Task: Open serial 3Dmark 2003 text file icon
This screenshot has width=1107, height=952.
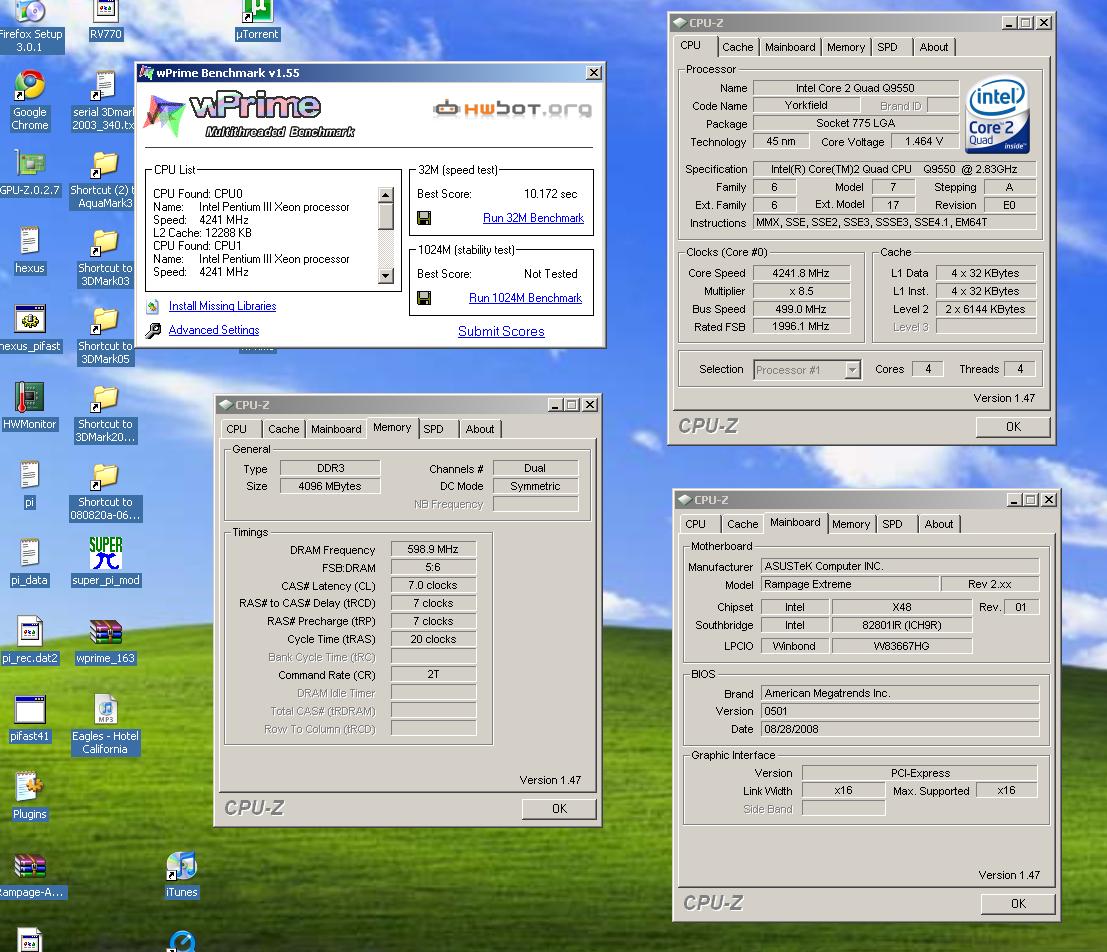Action: (x=104, y=86)
